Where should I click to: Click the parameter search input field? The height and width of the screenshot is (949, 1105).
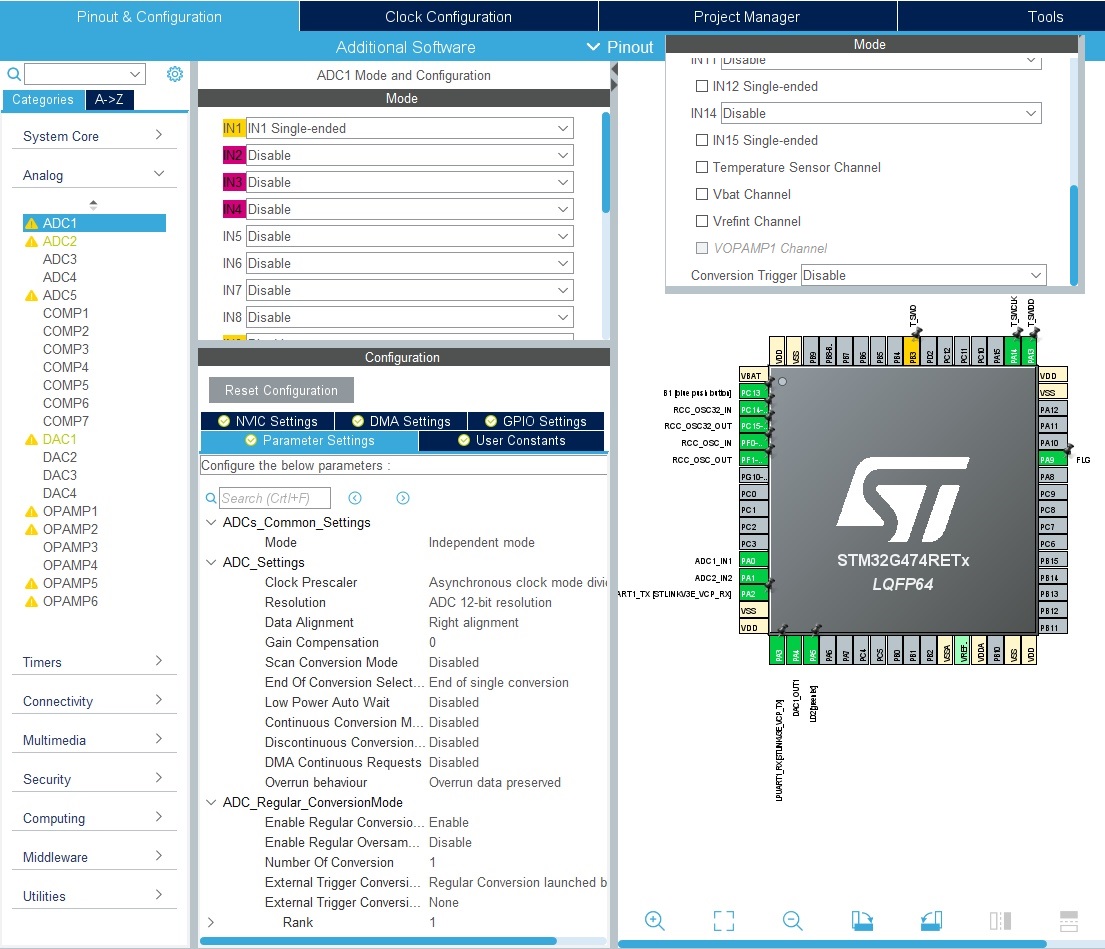point(275,498)
